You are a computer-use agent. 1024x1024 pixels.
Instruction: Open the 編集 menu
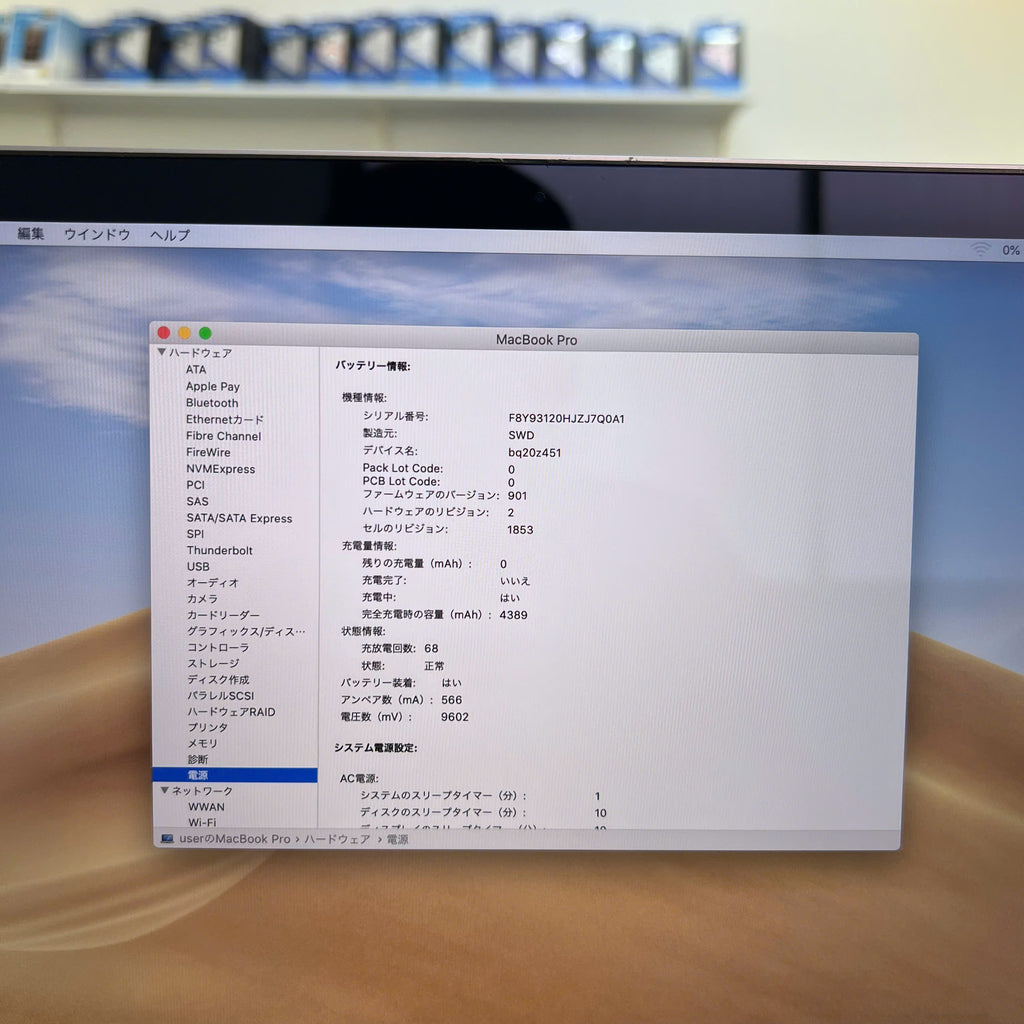tap(31, 233)
